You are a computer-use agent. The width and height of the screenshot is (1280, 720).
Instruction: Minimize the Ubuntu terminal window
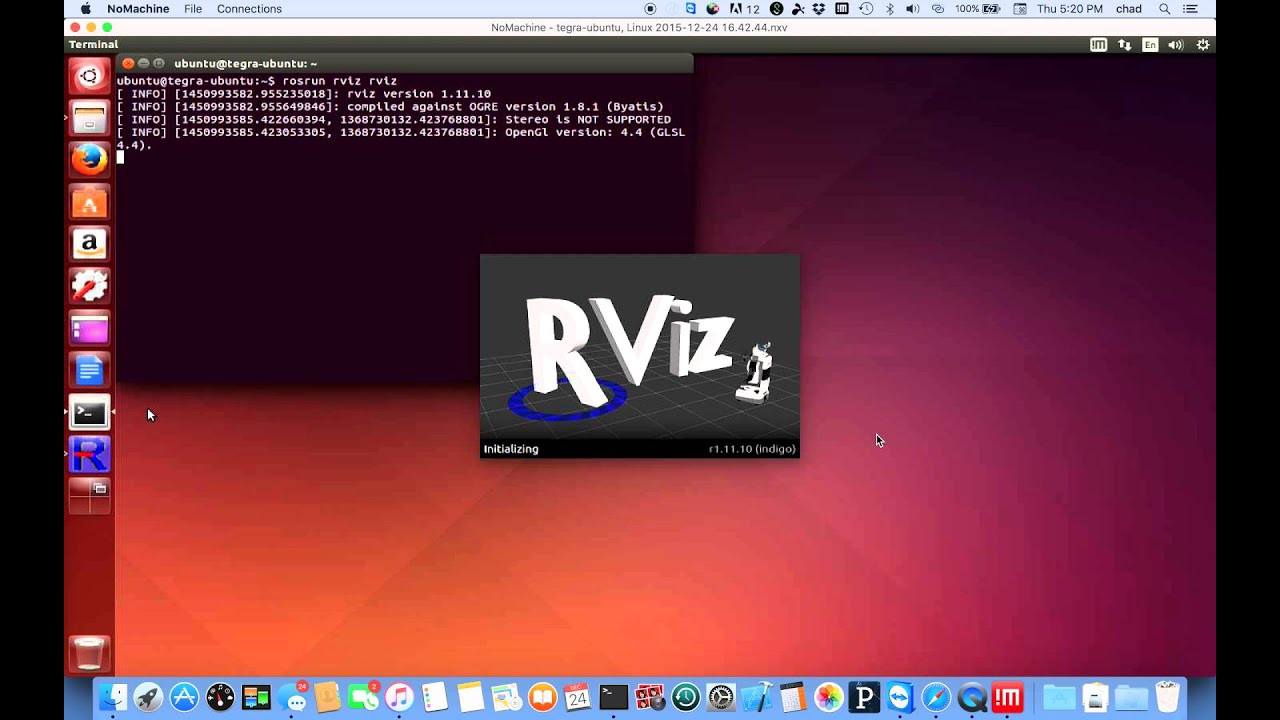pos(143,63)
